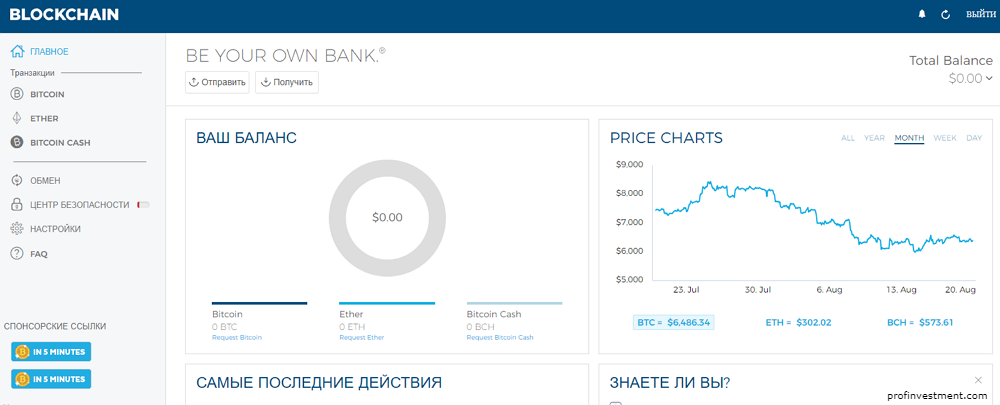Open FAQ via the question mark icon
Image resolution: width=1000 pixels, height=405 pixels.
16,254
